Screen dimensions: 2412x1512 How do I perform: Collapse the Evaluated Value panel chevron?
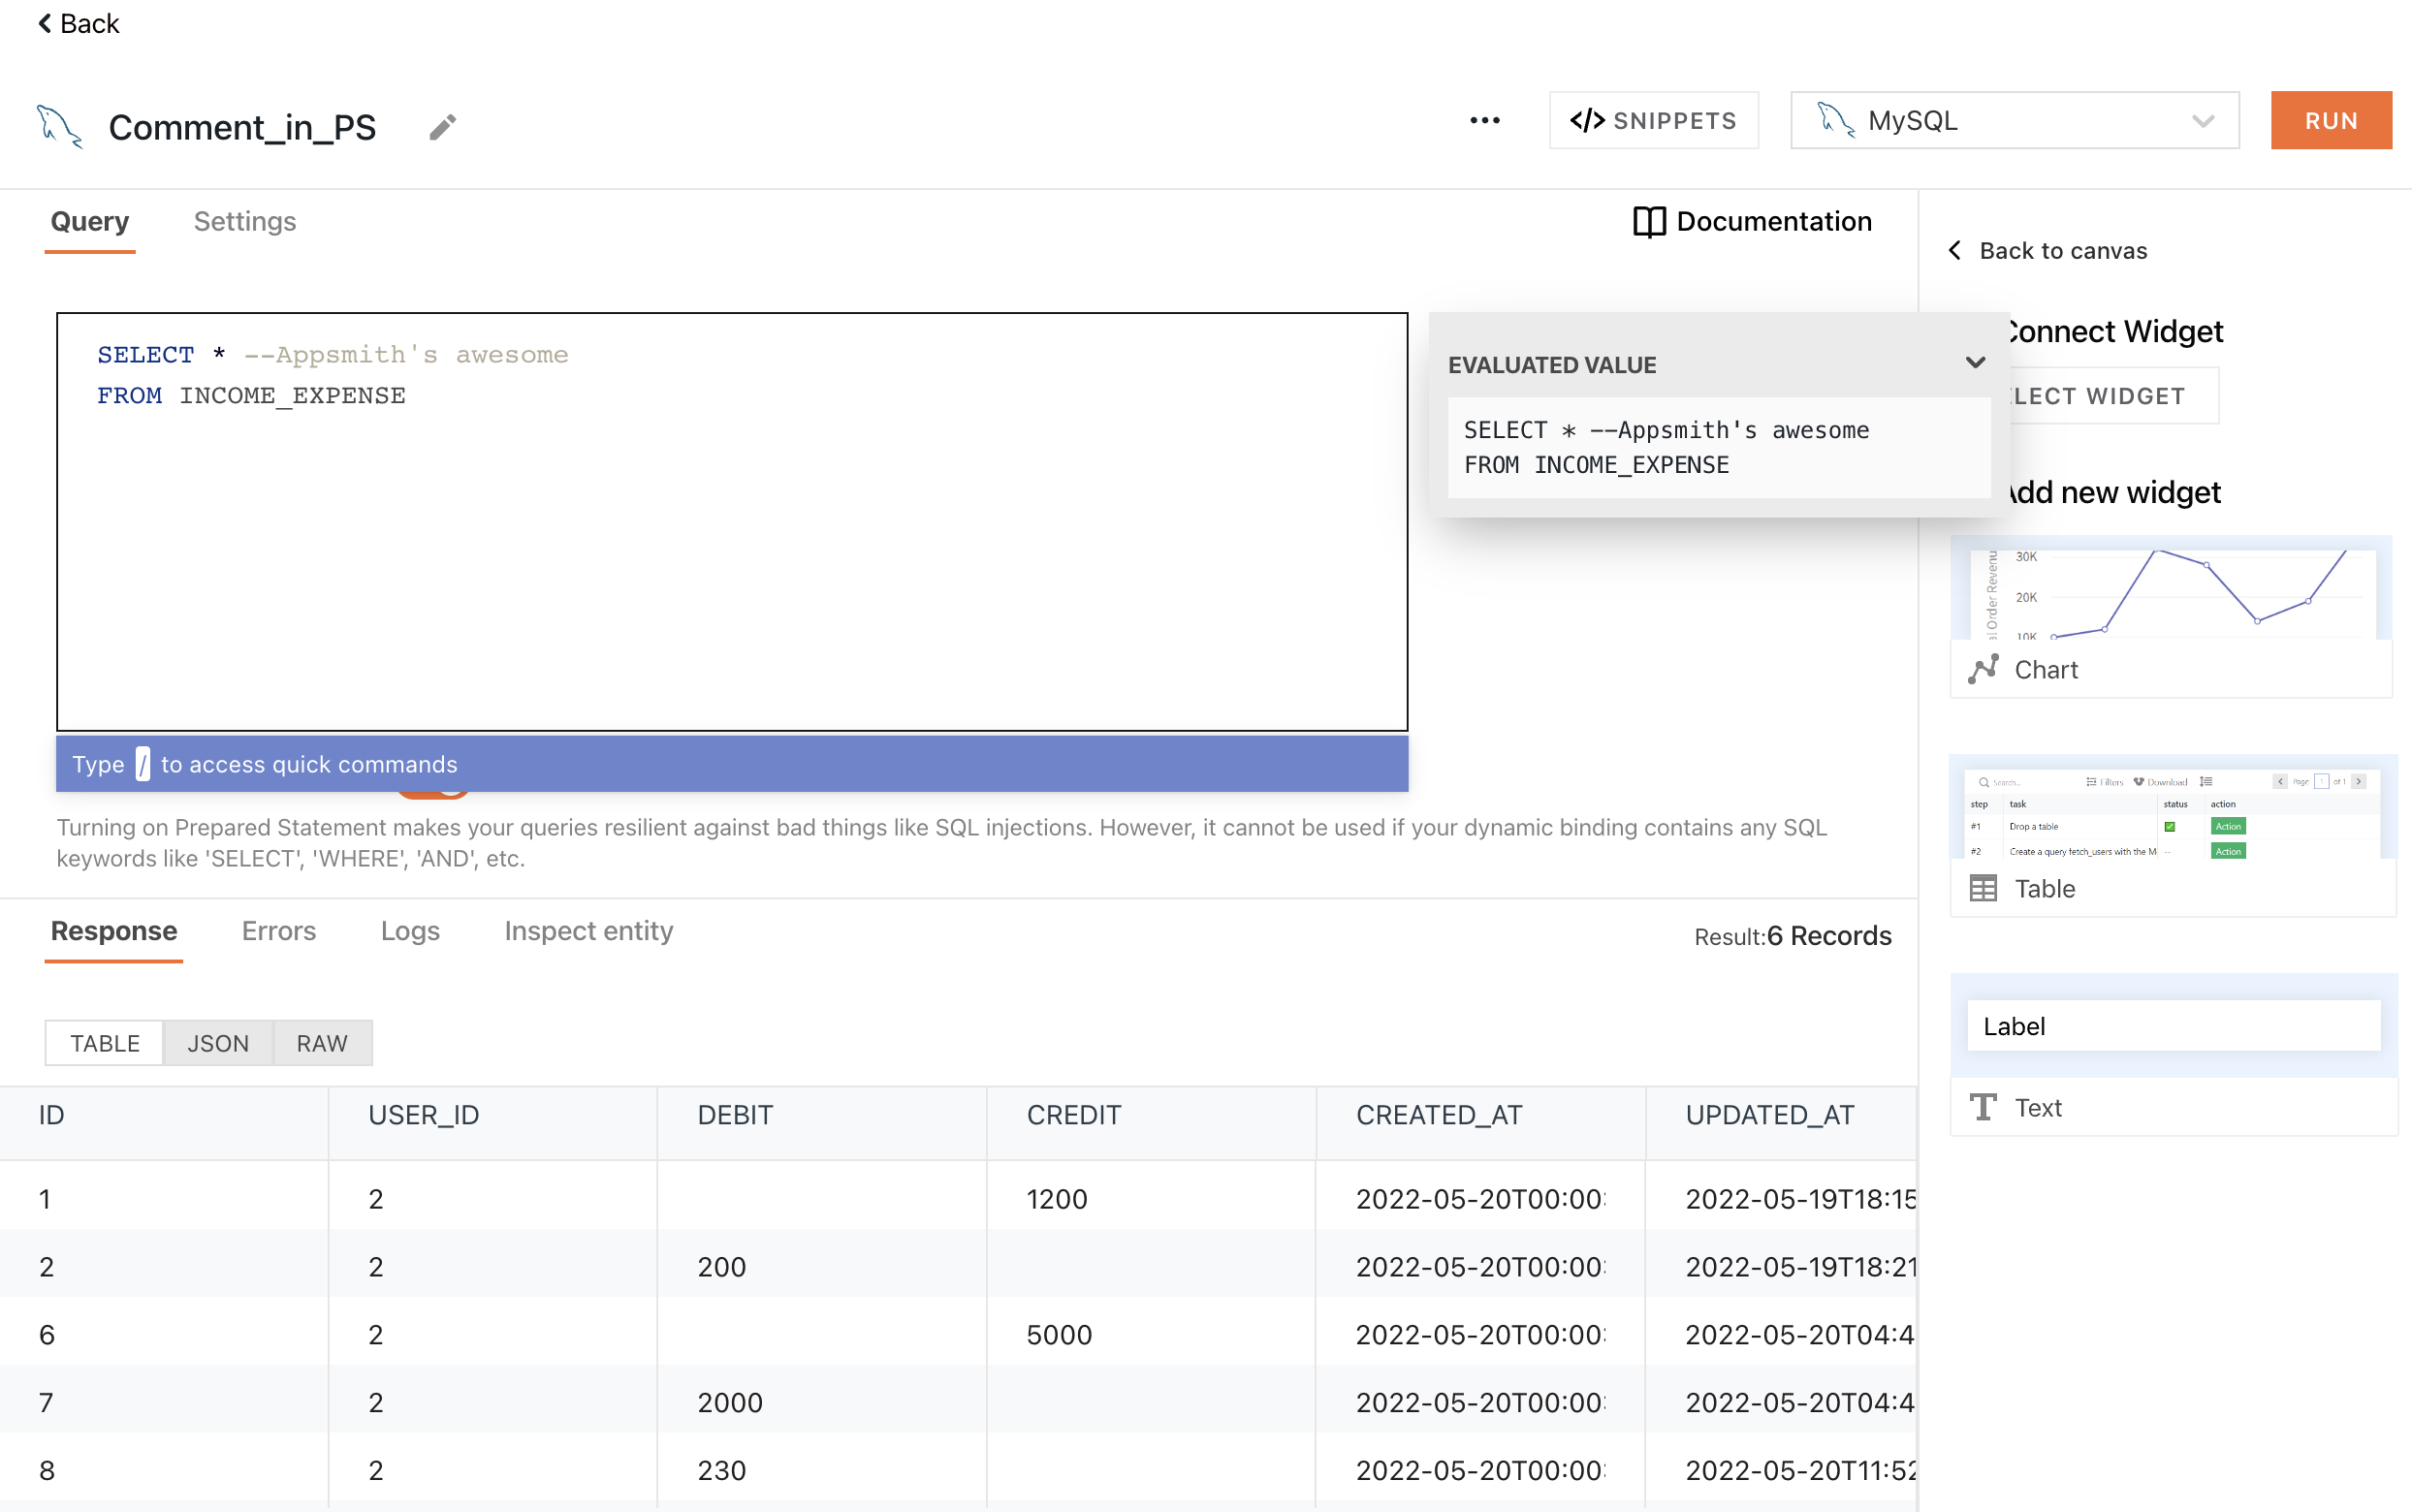coord(1975,363)
